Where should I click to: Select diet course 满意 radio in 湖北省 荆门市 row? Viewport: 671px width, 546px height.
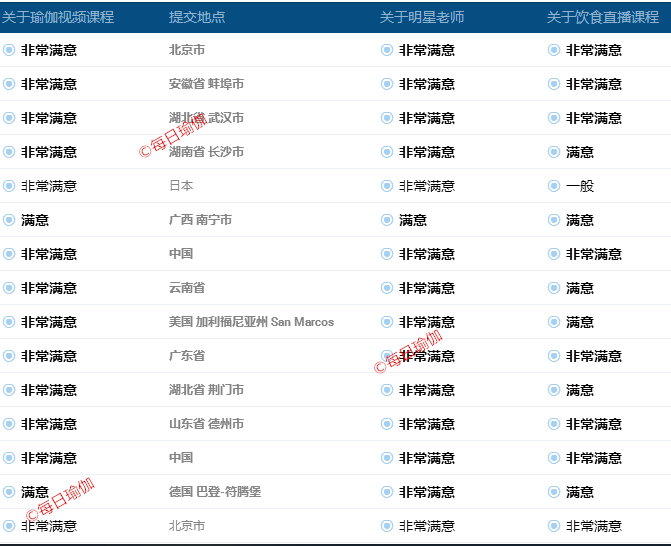click(x=554, y=390)
